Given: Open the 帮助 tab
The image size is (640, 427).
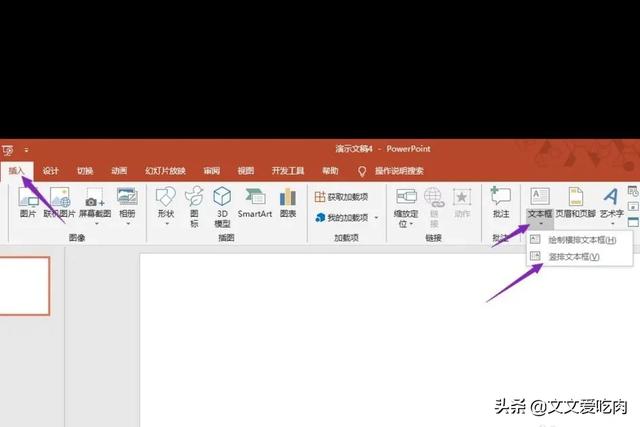Looking at the screenshot, I should 330,171.
